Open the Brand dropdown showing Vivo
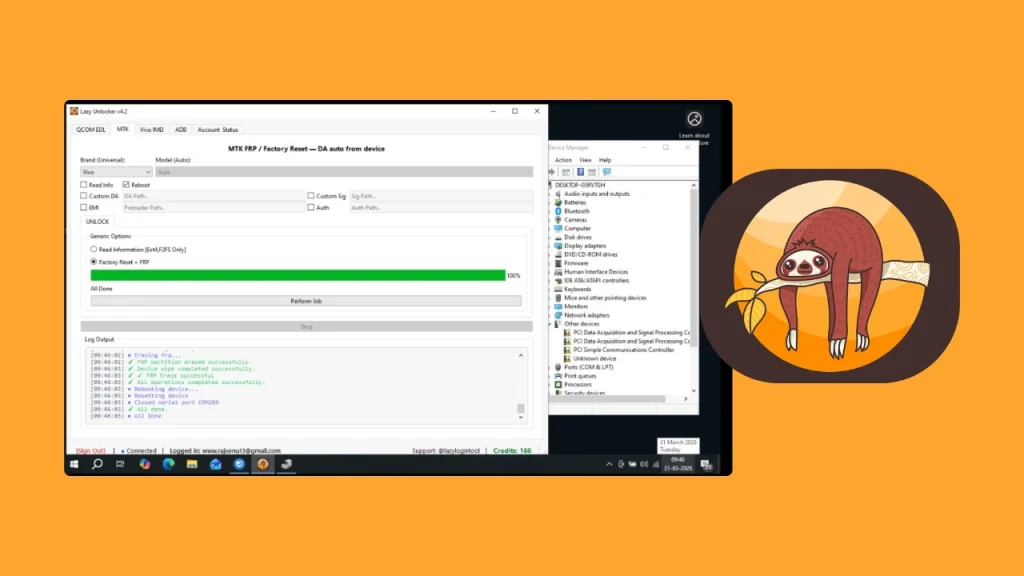This screenshot has height=576, width=1024. coord(116,172)
